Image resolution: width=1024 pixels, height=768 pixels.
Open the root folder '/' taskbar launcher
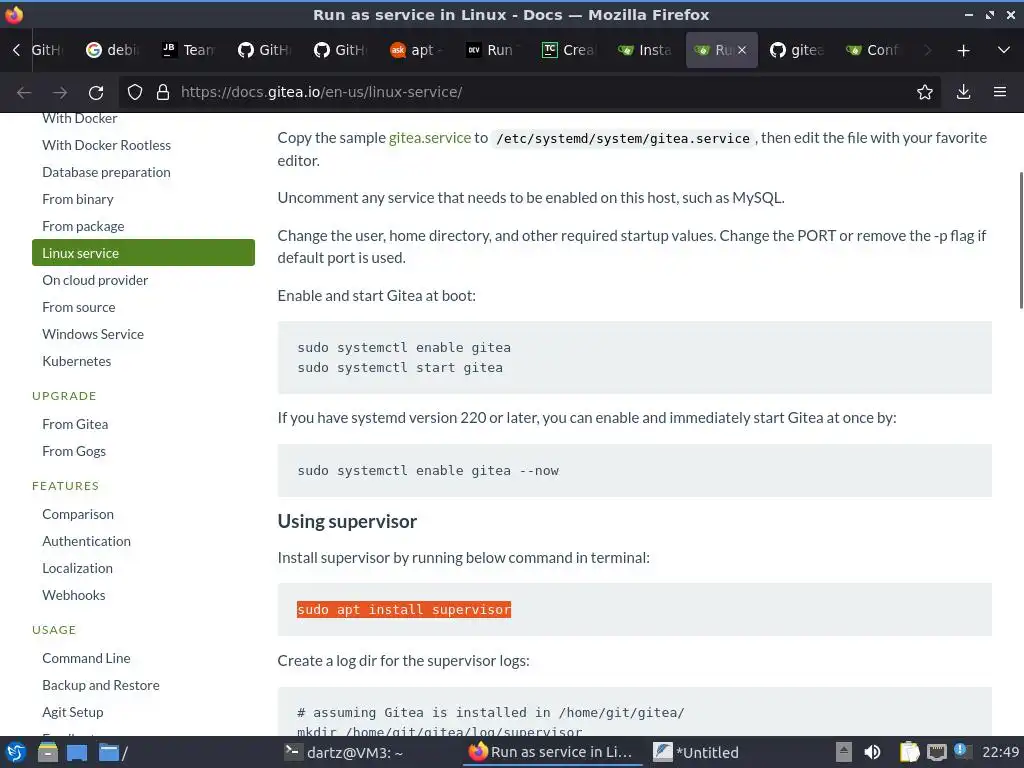coord(113,752)
